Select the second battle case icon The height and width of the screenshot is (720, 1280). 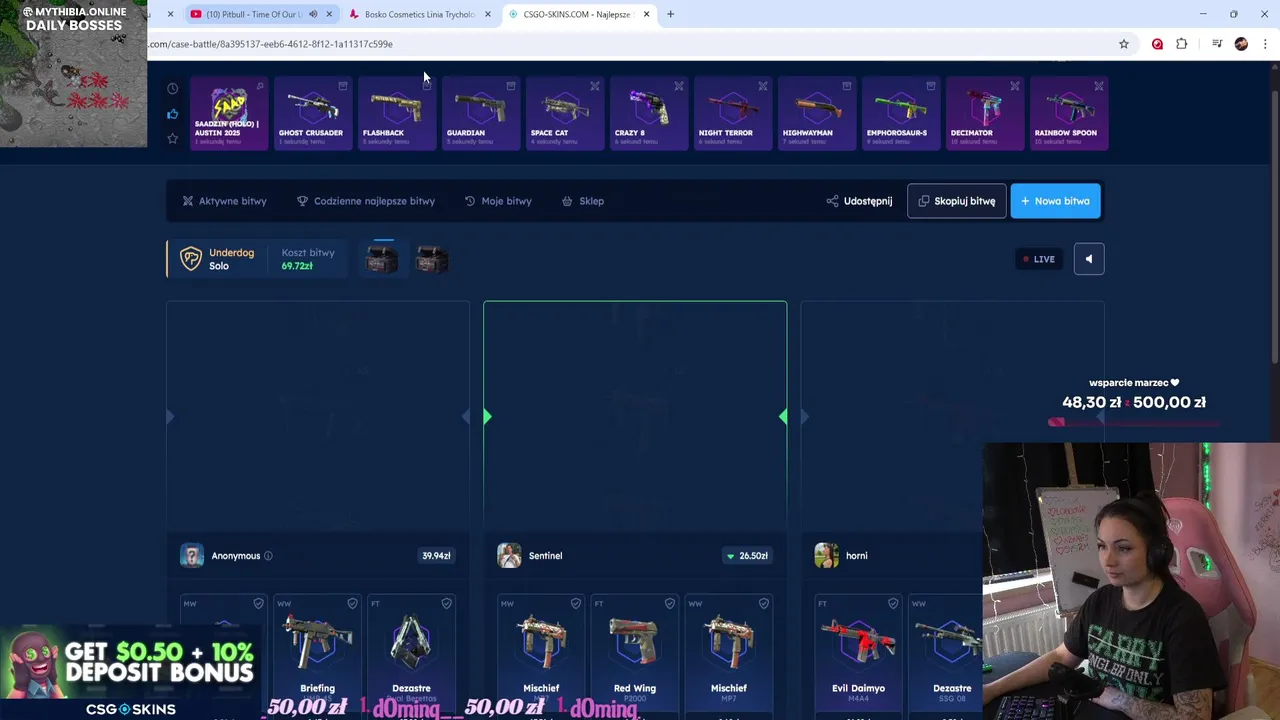pos(432,260)
